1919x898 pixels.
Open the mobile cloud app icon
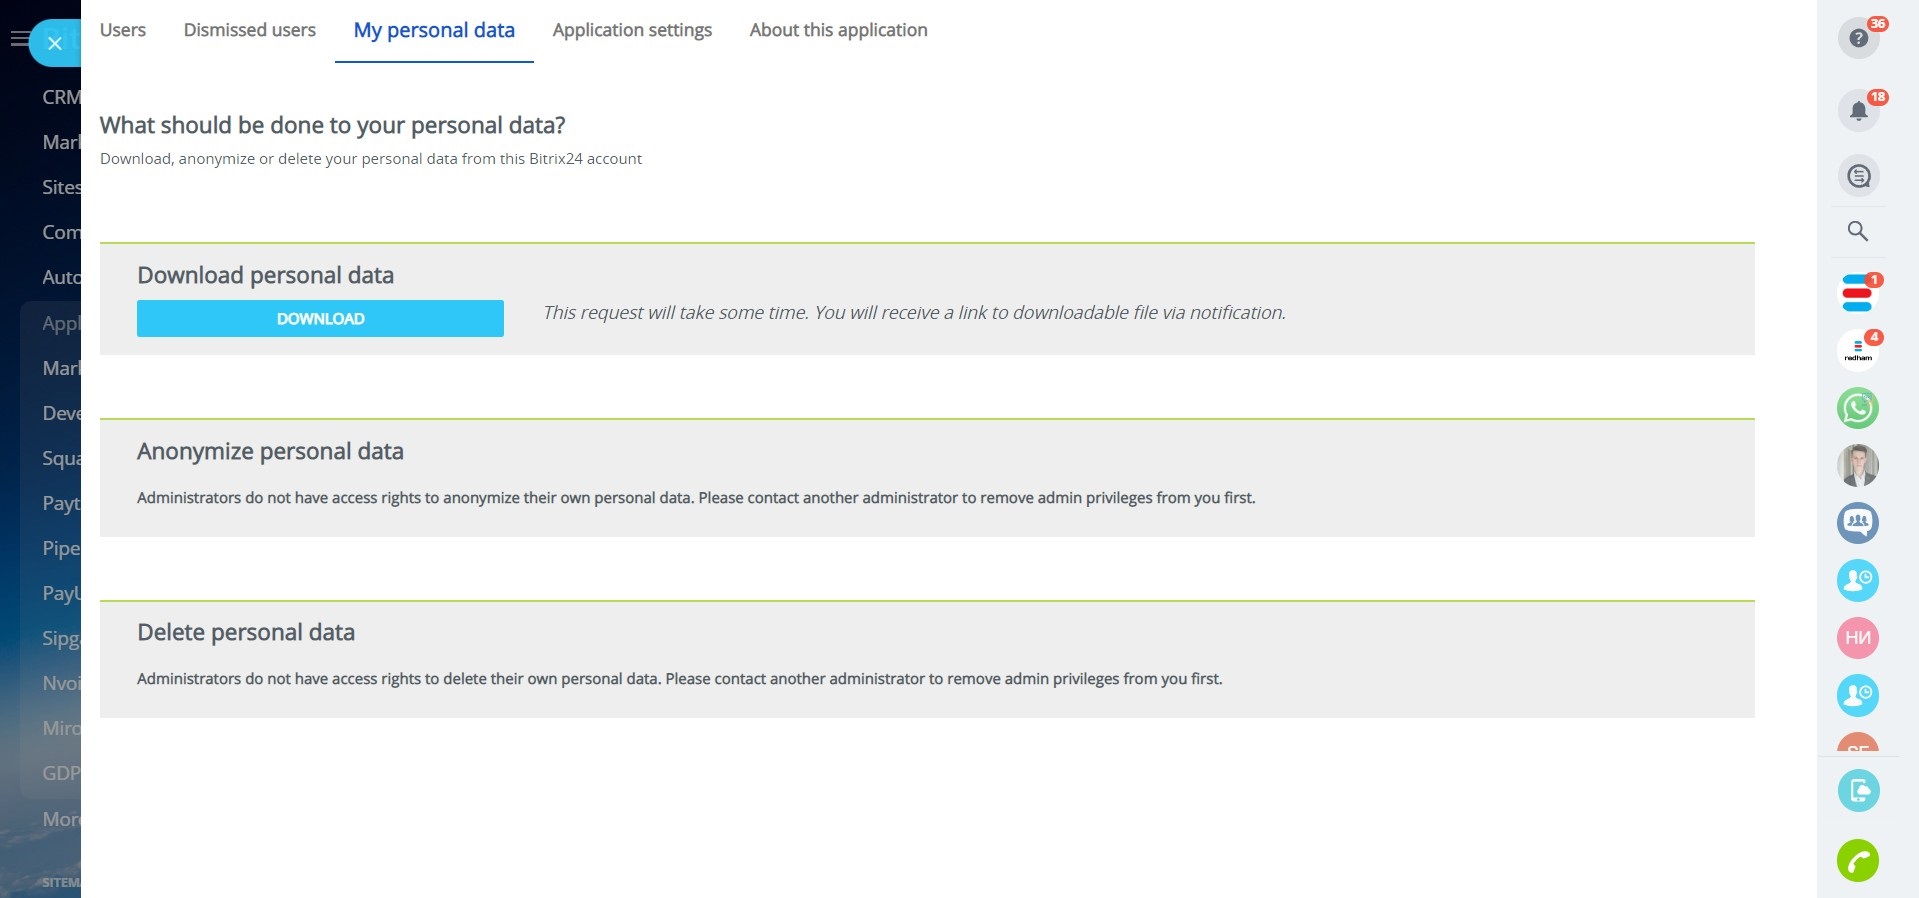click(1858, 791)
